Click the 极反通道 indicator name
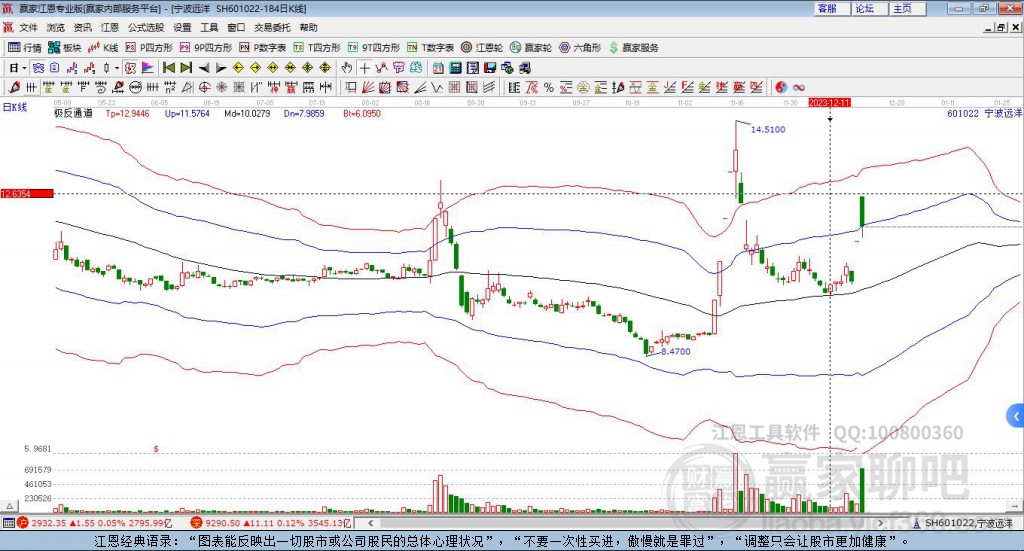Screen dimensions: 1024x551 click(73, 114)
